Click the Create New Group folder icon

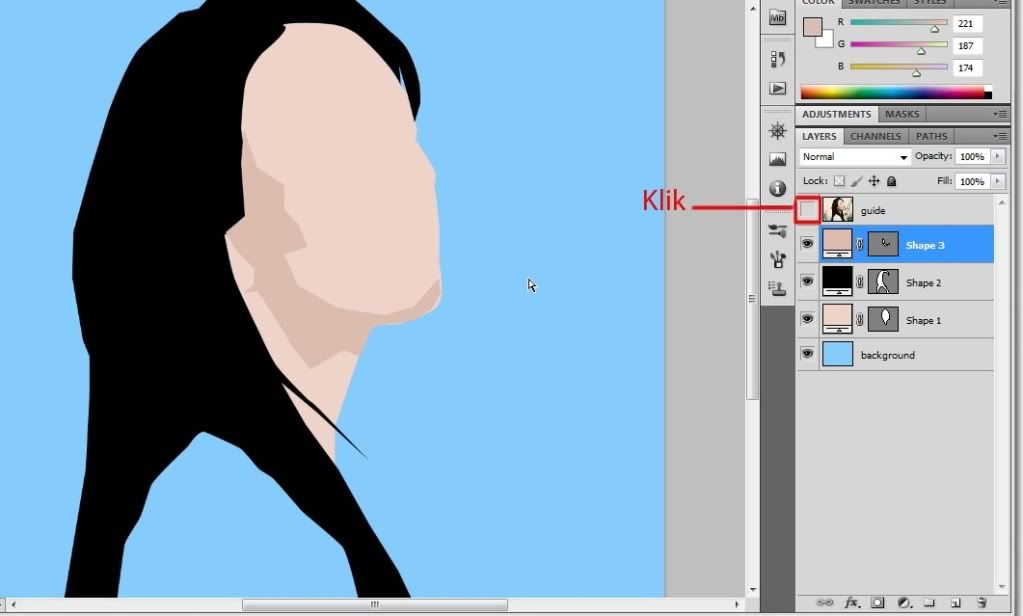tap(929, 602)
